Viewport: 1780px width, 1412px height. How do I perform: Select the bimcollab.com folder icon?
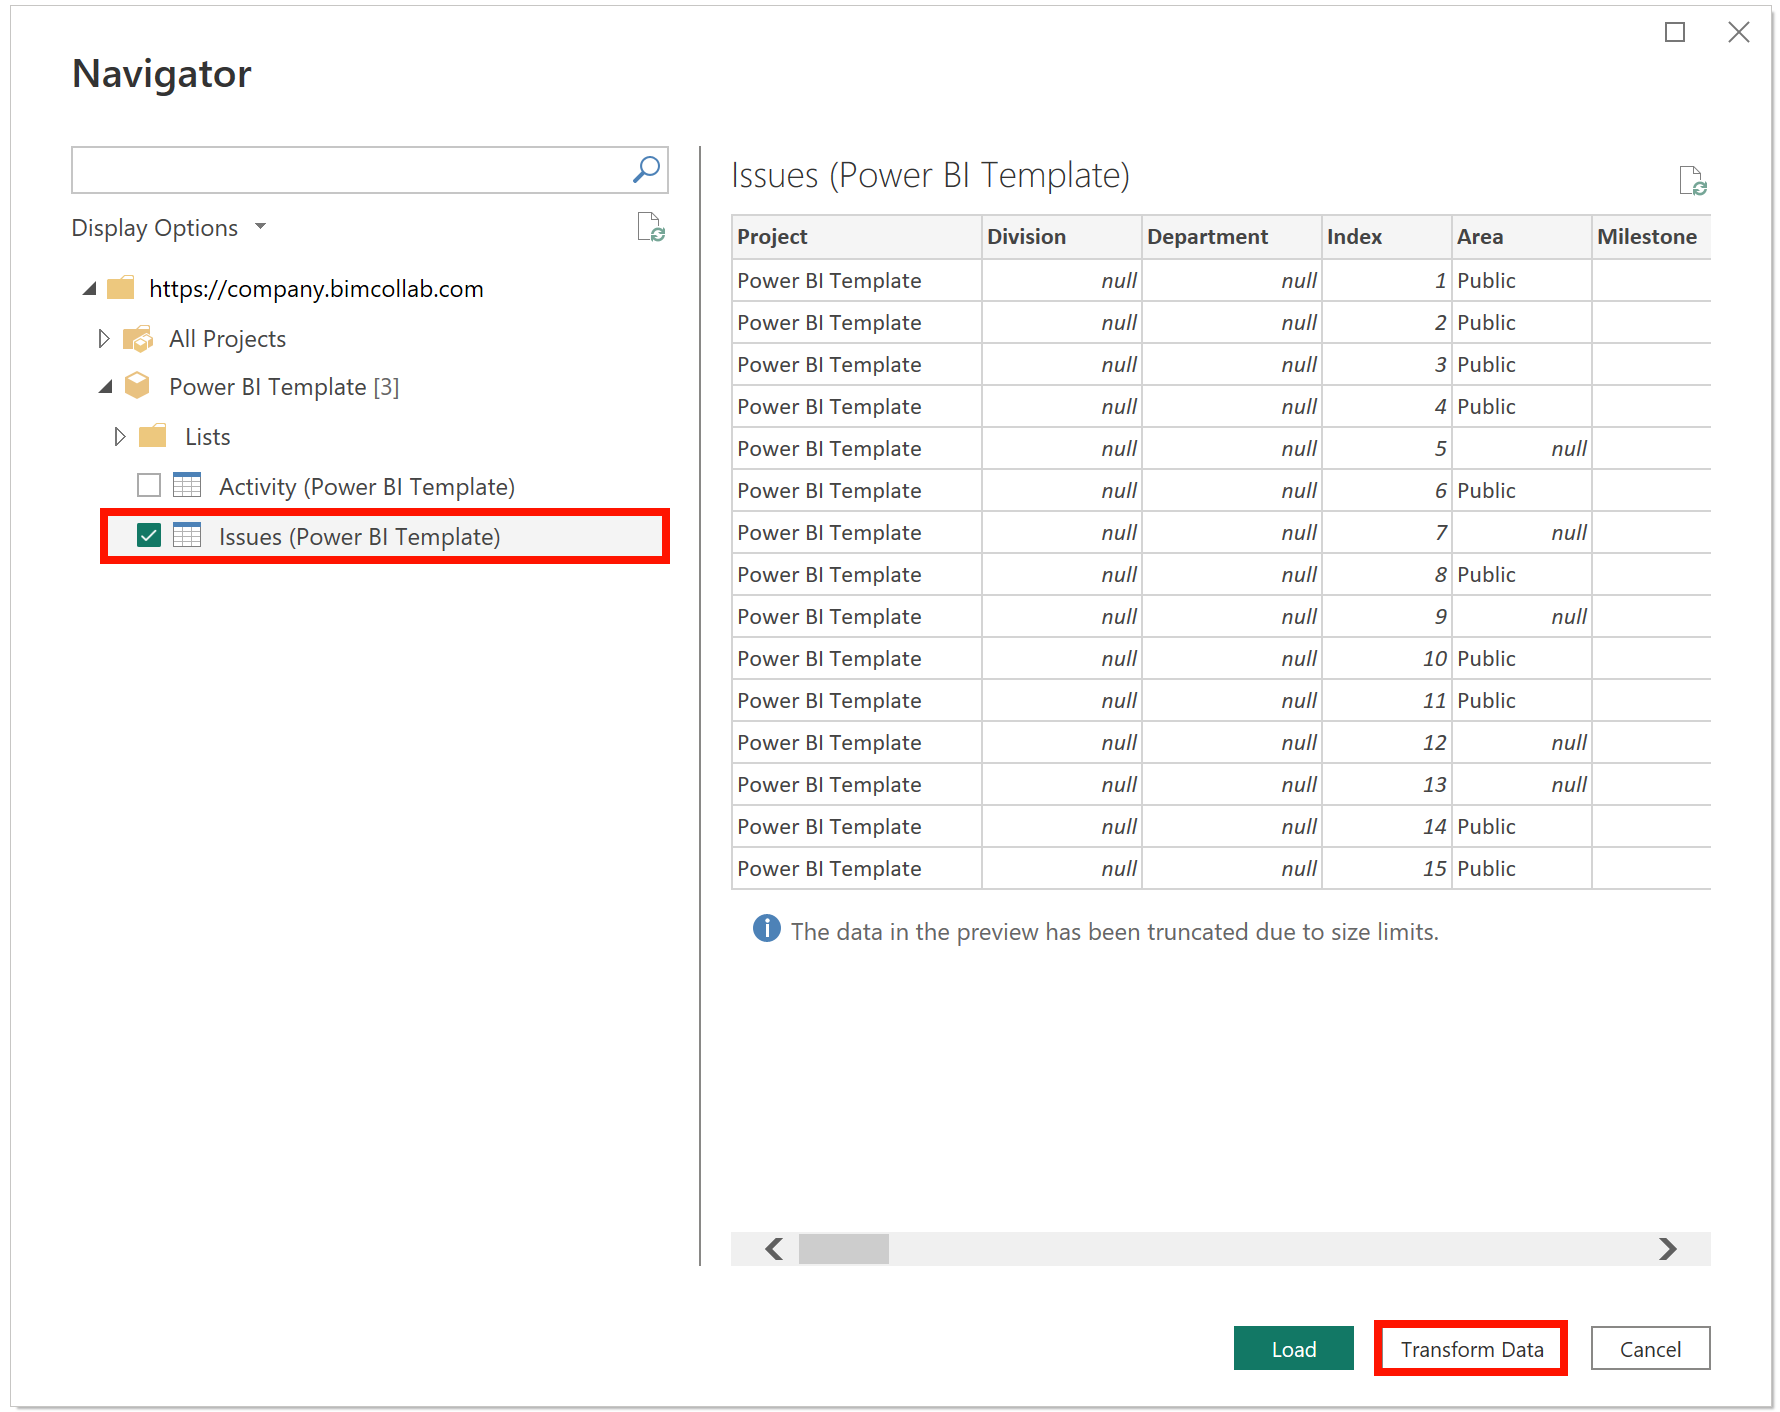coord(121,288)
